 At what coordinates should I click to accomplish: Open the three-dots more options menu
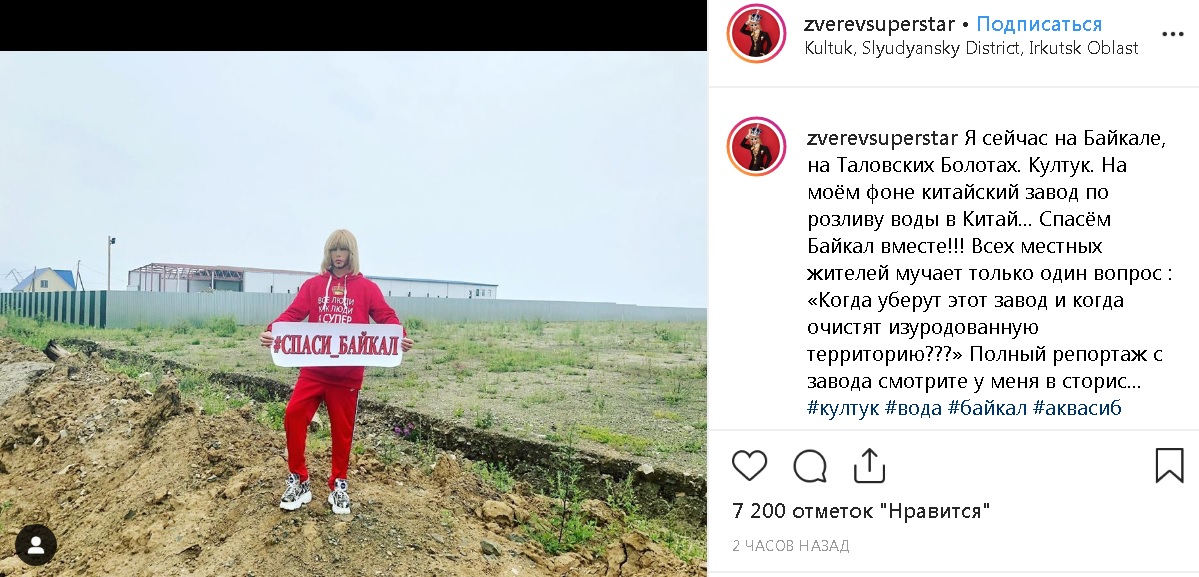(x=1172, y=34)
